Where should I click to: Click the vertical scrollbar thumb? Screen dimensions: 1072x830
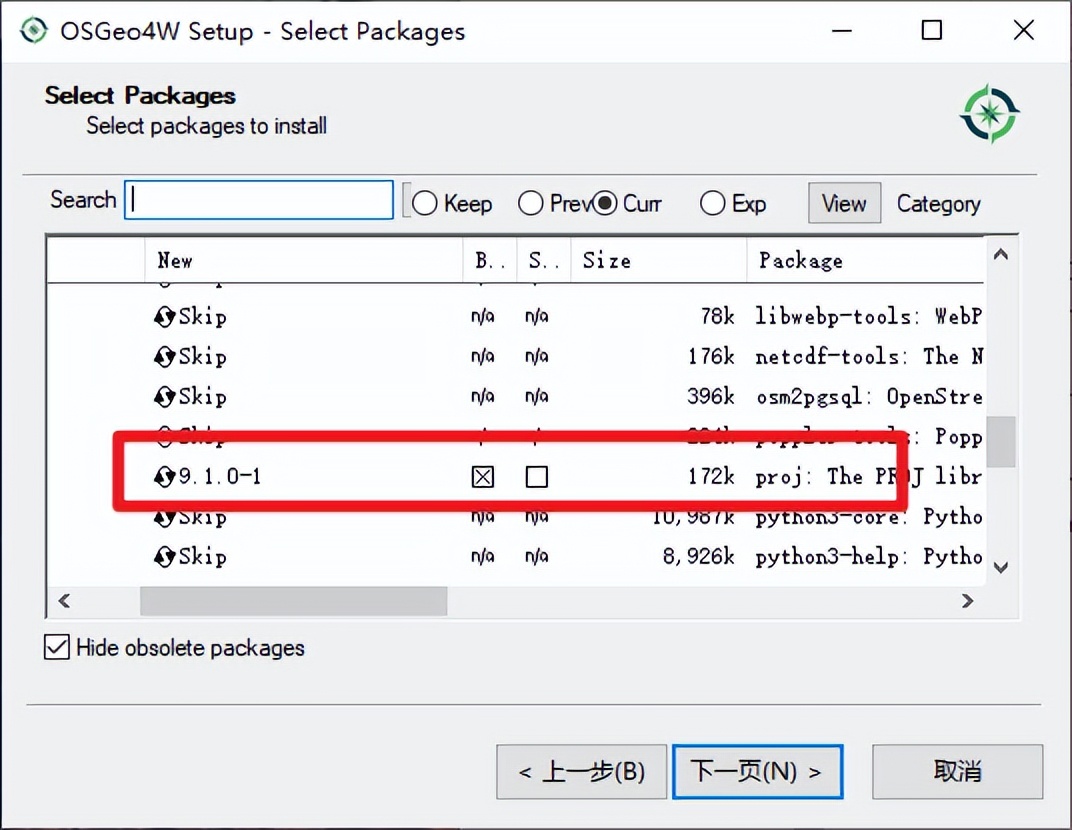1001,441
